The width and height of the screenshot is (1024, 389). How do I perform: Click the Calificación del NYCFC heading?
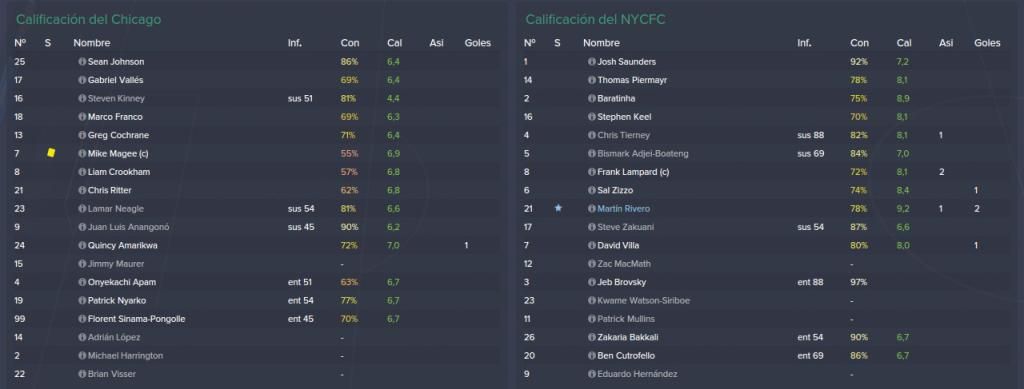(595, 20)
